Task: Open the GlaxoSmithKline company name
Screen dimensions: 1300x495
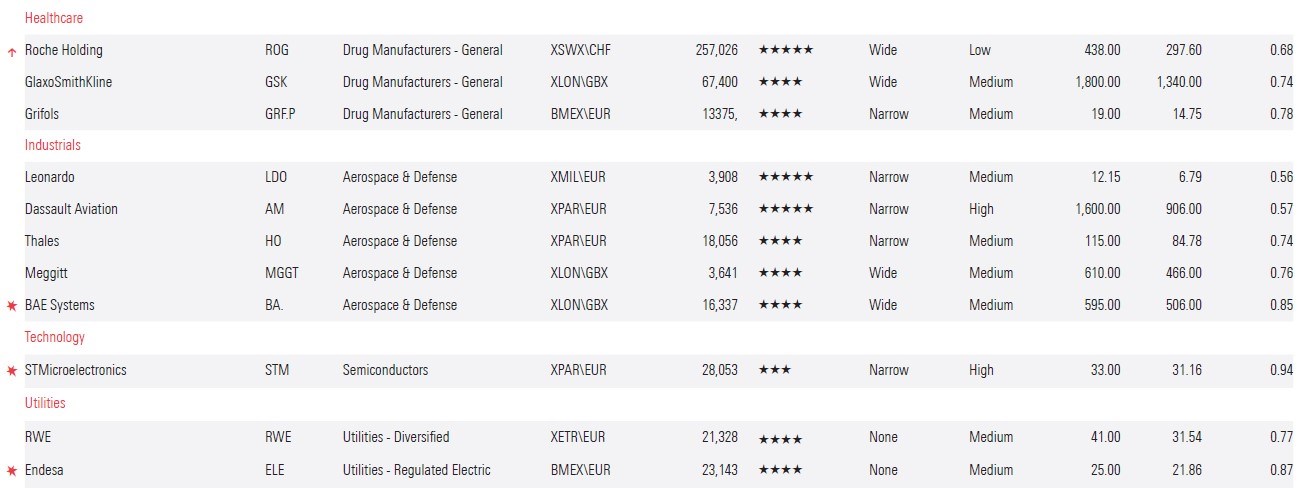Action: tap(68, 82)
